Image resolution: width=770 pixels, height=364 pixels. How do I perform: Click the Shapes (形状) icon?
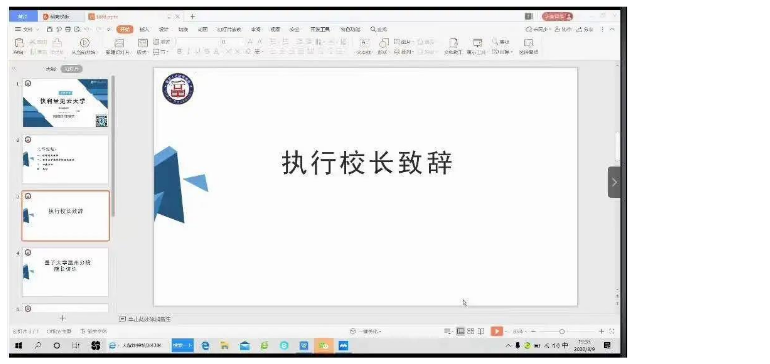point(384,43)
